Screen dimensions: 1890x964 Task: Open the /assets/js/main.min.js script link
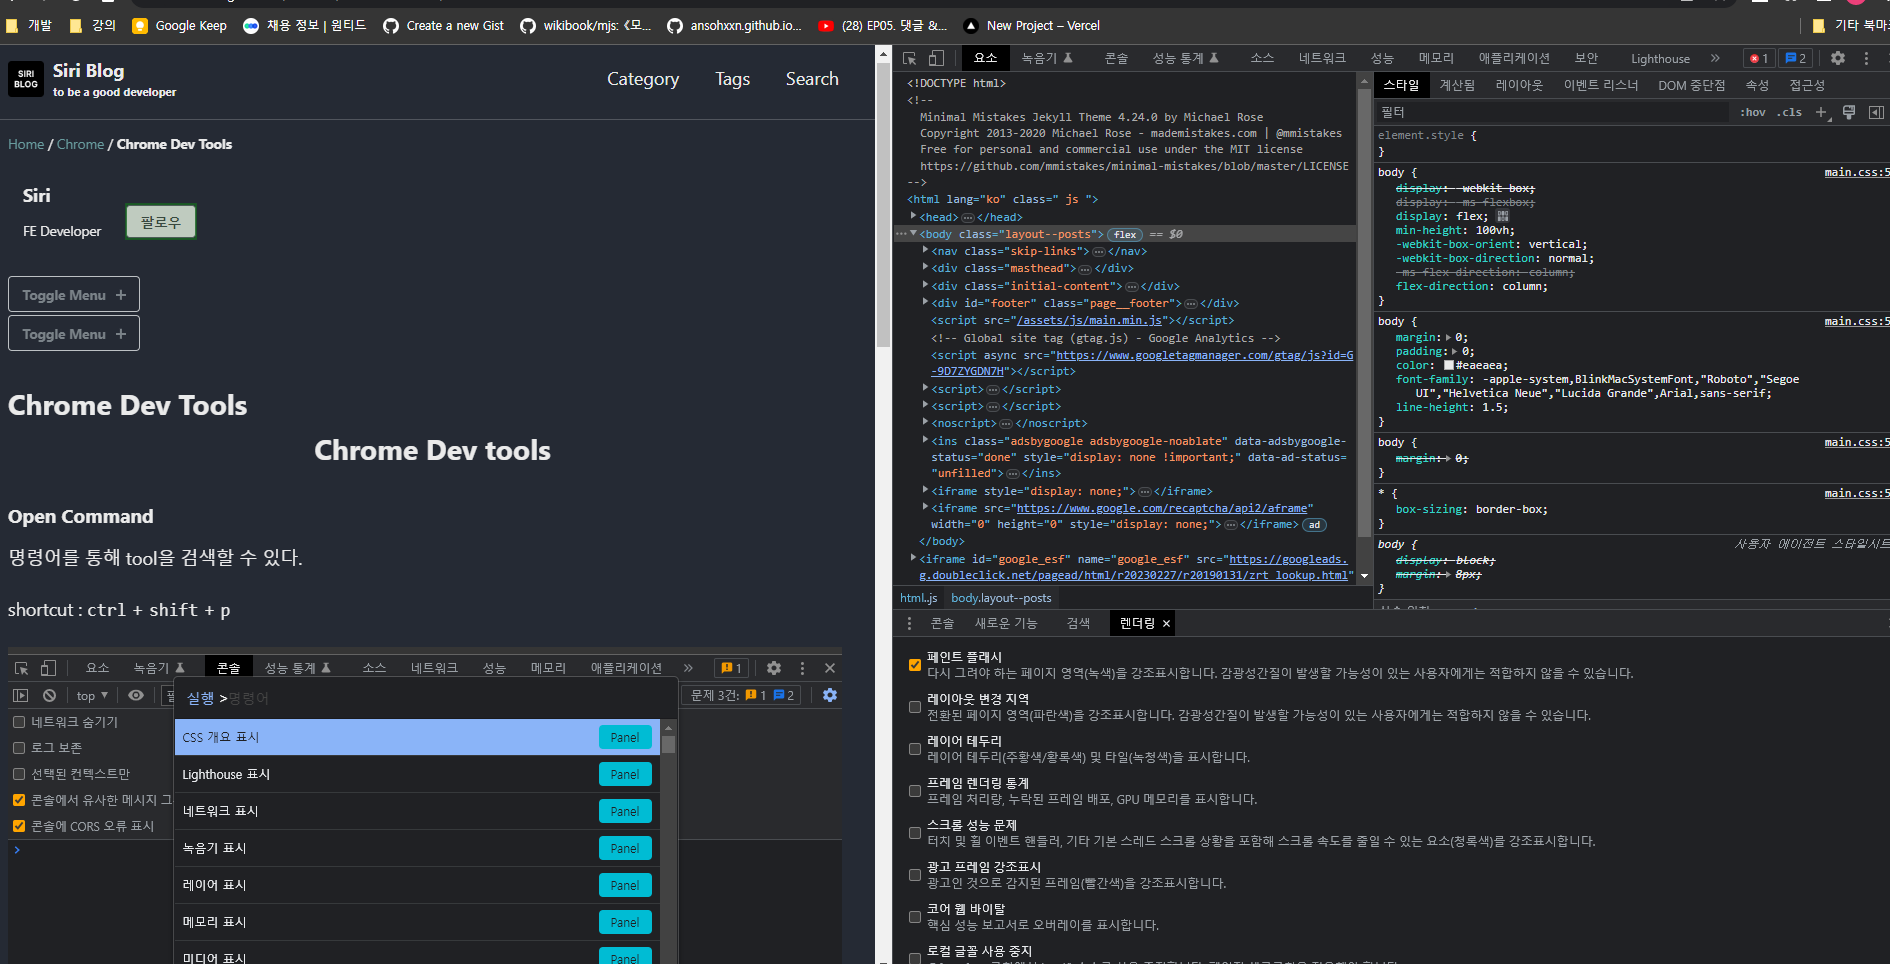(x=1089, y=320)
